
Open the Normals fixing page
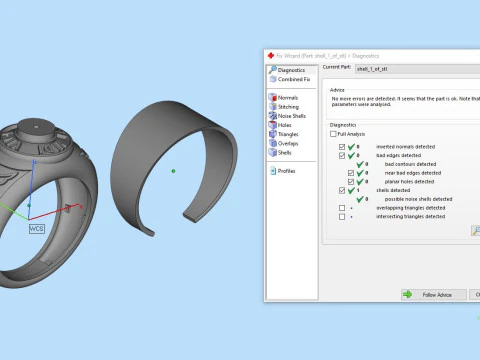(x=288, y=98)
